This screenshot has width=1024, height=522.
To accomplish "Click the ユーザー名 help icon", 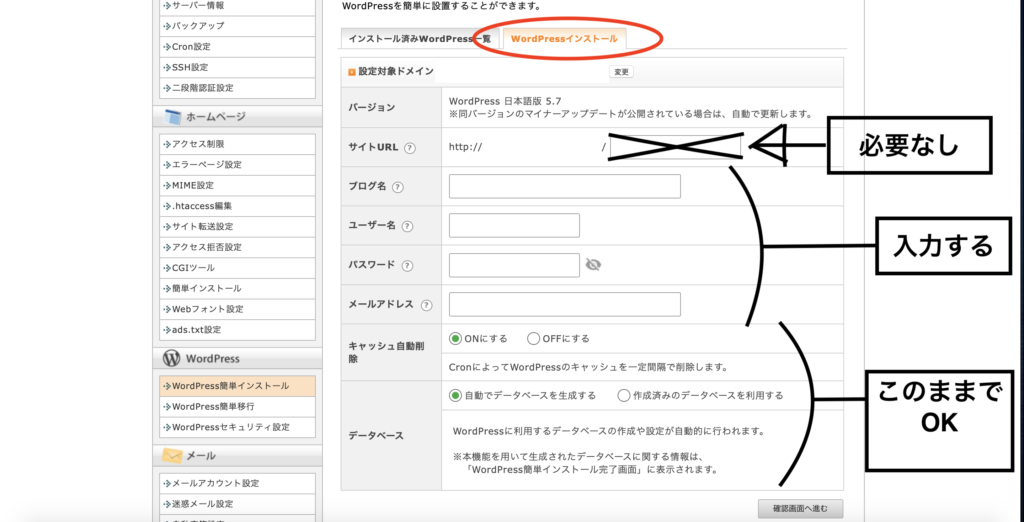I will click(x=408, y=226).
